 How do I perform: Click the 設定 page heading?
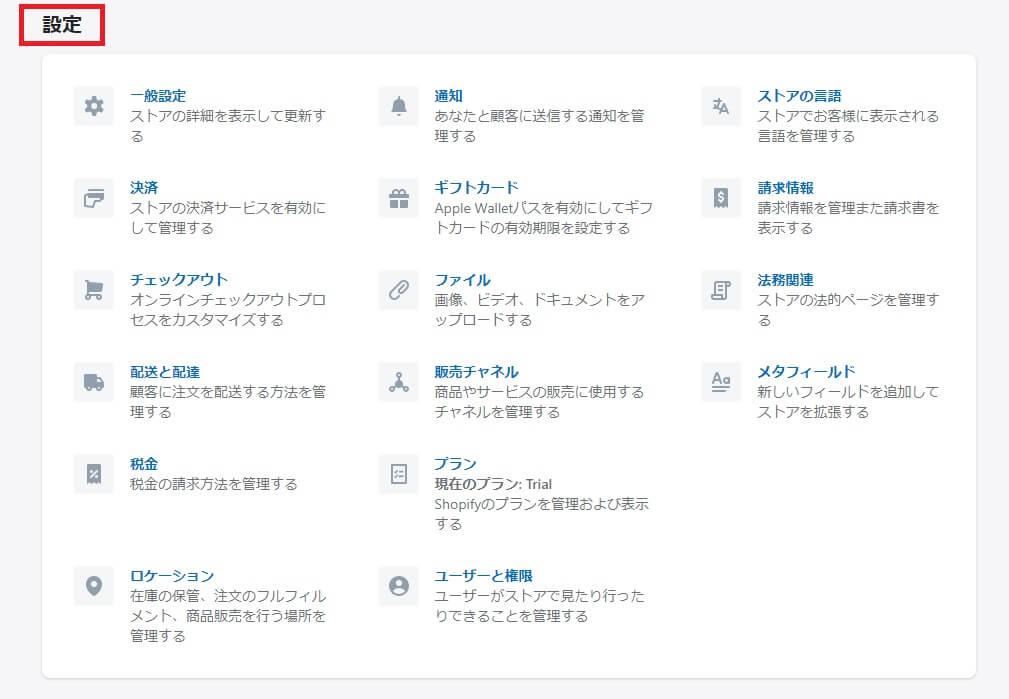pos(62,25)
